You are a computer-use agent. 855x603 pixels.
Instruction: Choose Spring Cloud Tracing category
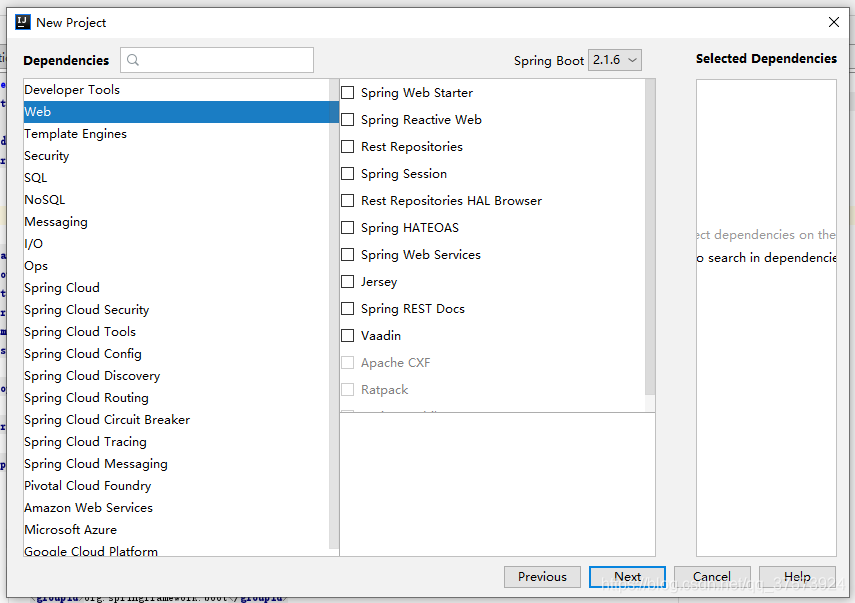click(177, 442)
